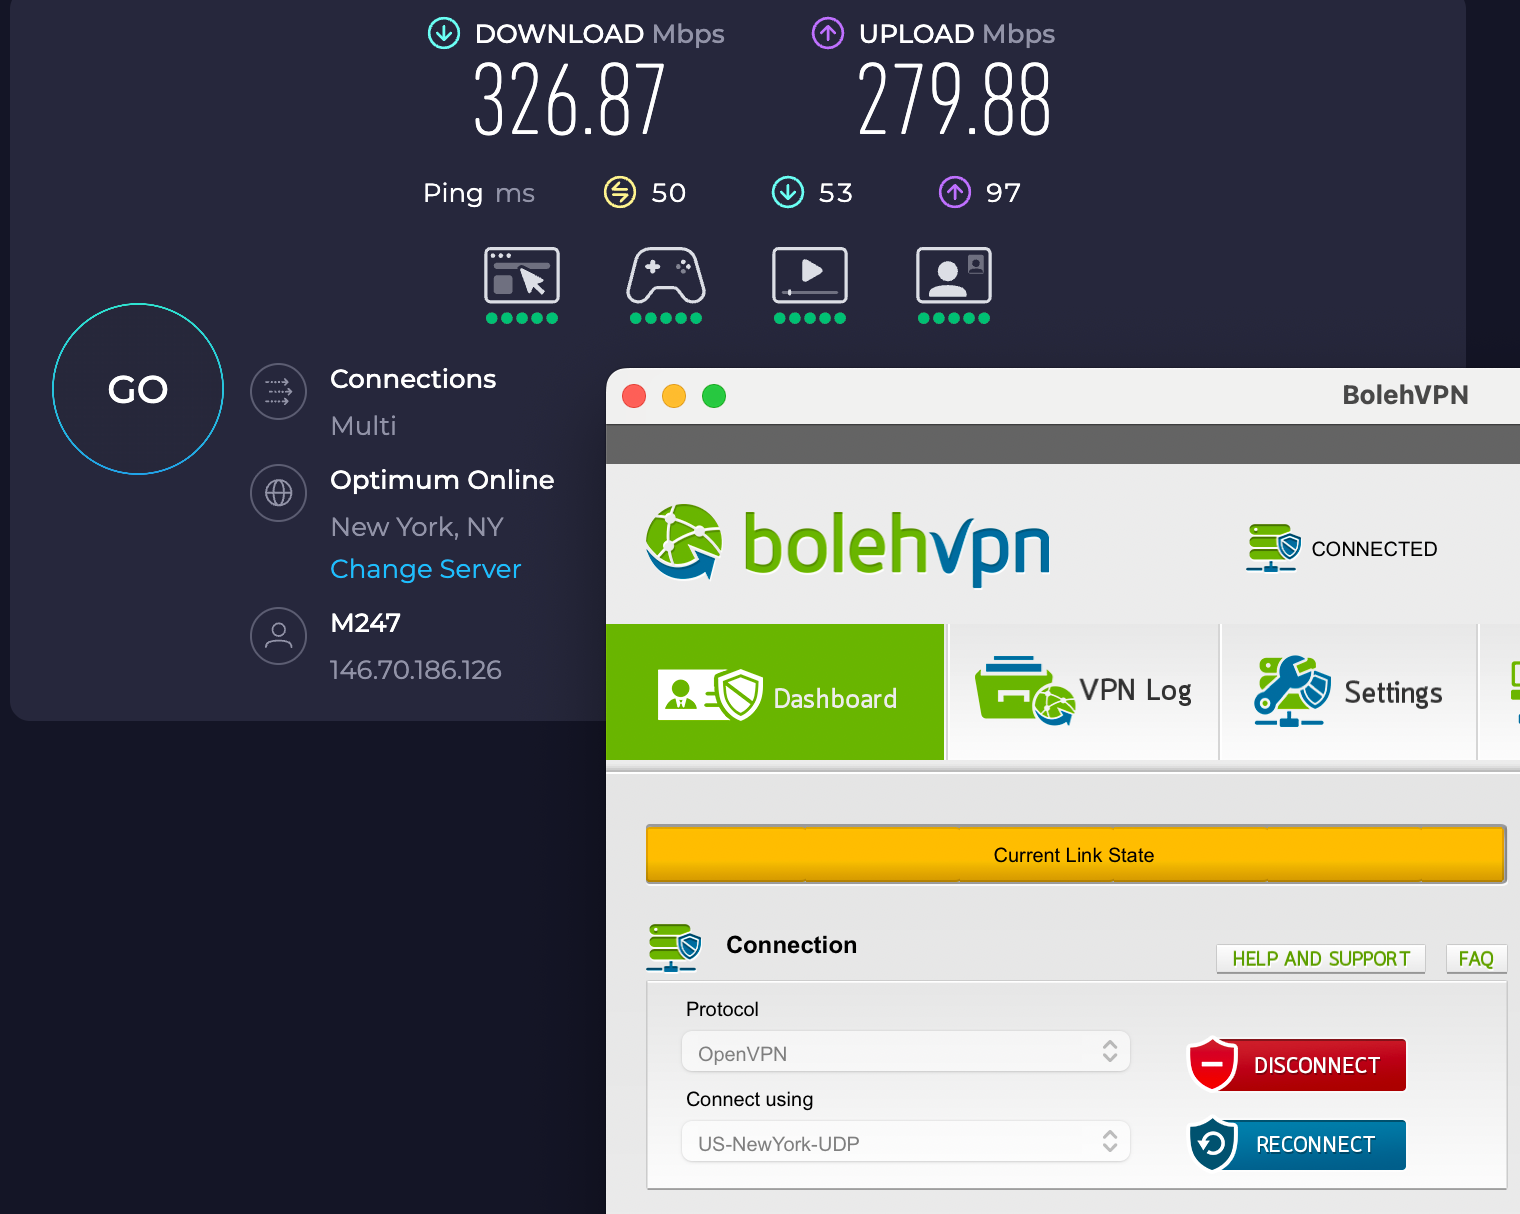Click the download speed value 326.87
This screenshot has width=1520, height=1214.
569,100
